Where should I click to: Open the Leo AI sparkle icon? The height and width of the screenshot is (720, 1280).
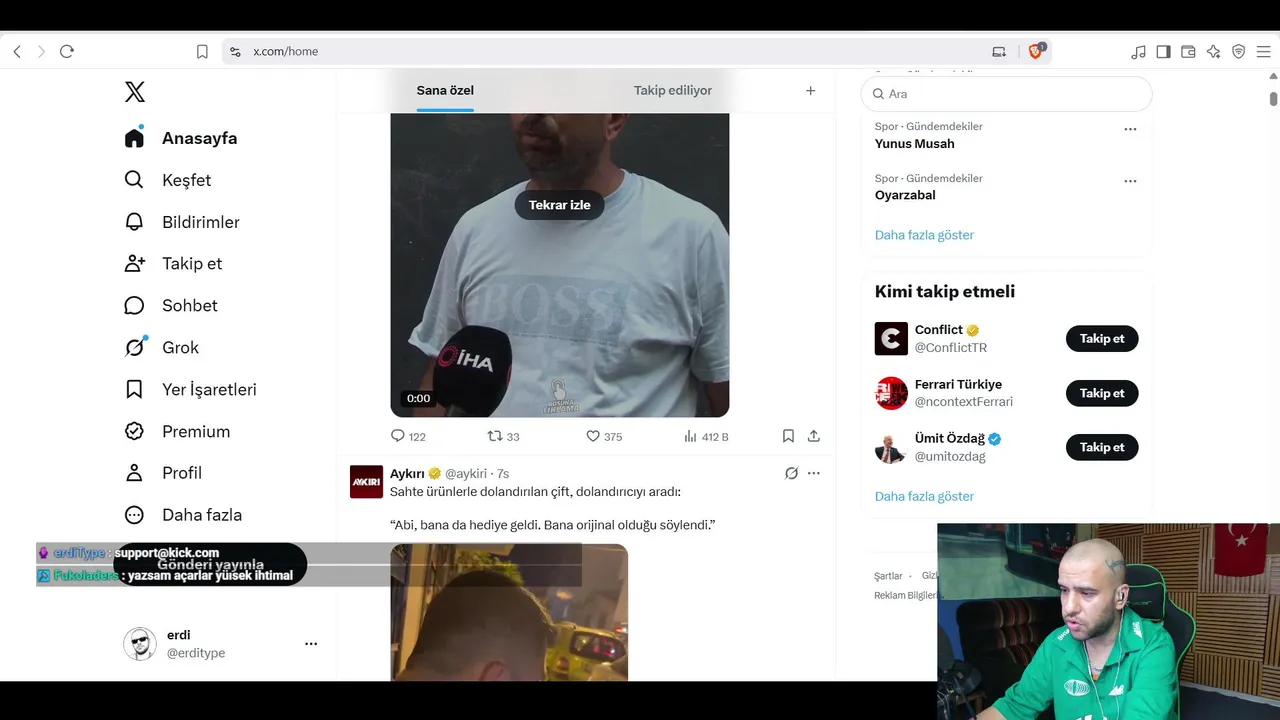pyautogui.click(x=1213, y=51)
